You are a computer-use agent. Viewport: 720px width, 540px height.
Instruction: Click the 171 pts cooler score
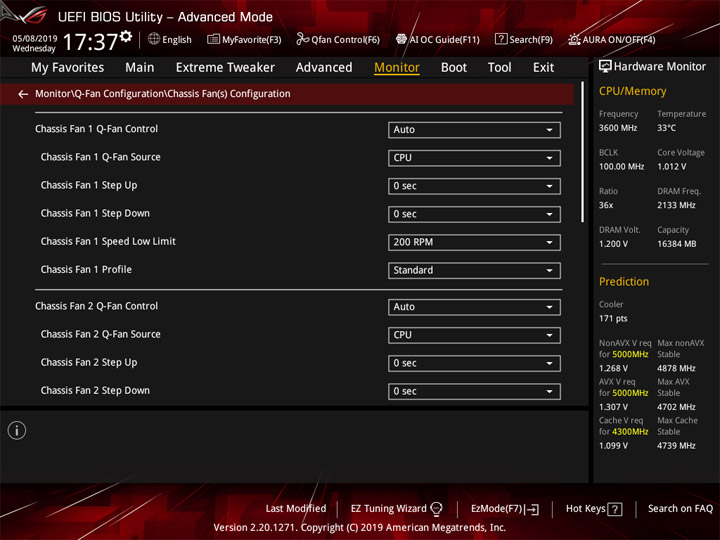pyautogui.click(x=613, y=319)
